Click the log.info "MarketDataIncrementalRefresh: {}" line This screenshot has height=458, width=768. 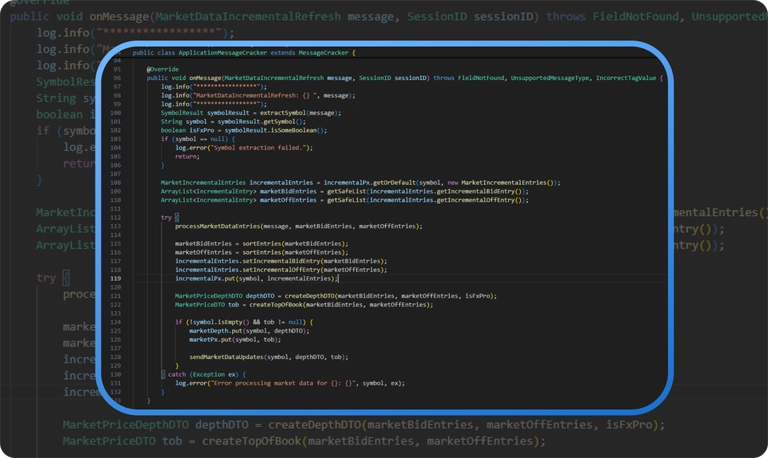pos(258,96)
